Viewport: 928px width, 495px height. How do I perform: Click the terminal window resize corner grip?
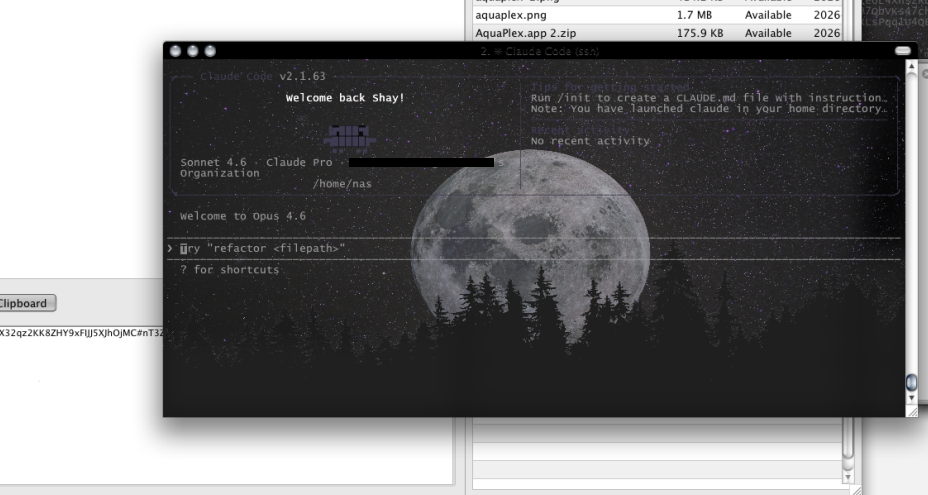point(912,412)
